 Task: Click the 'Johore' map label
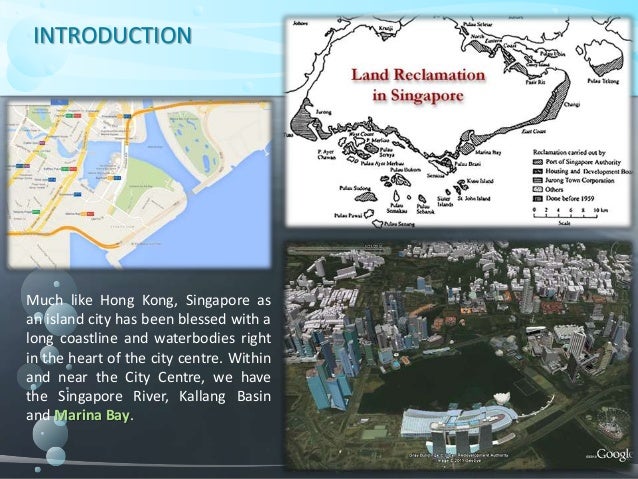300,23
